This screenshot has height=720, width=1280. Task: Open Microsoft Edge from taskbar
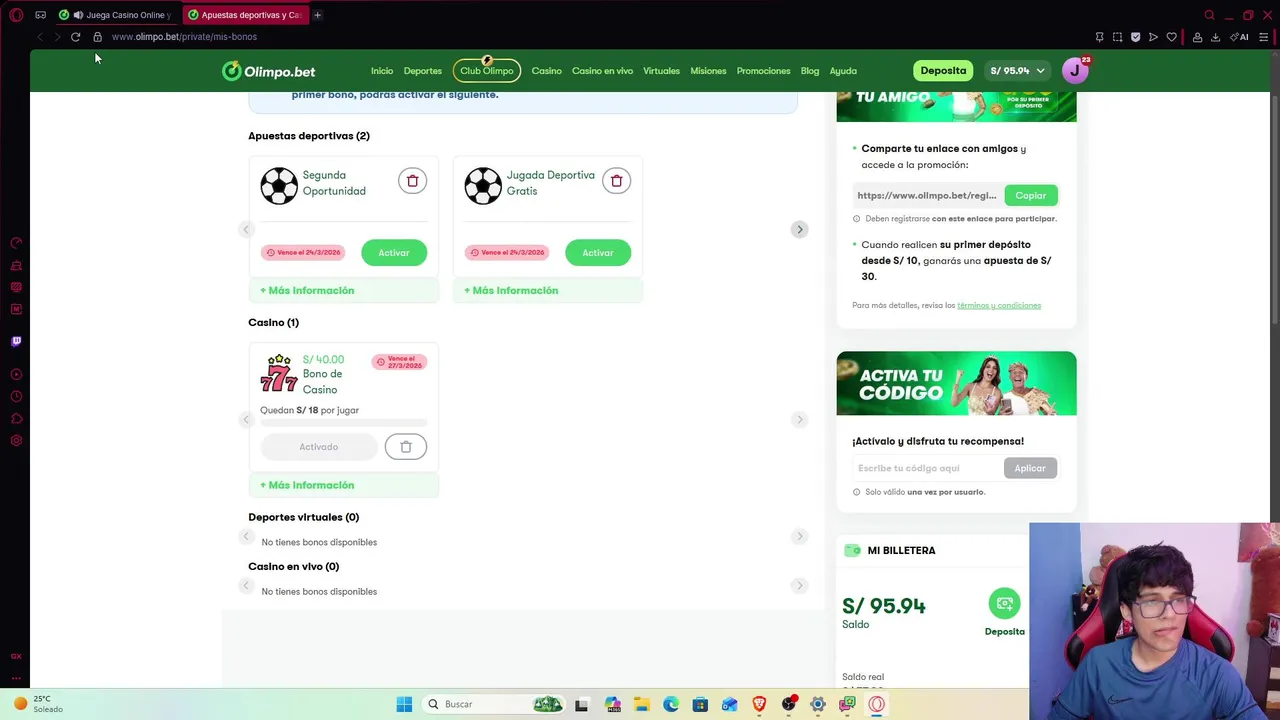671,704
